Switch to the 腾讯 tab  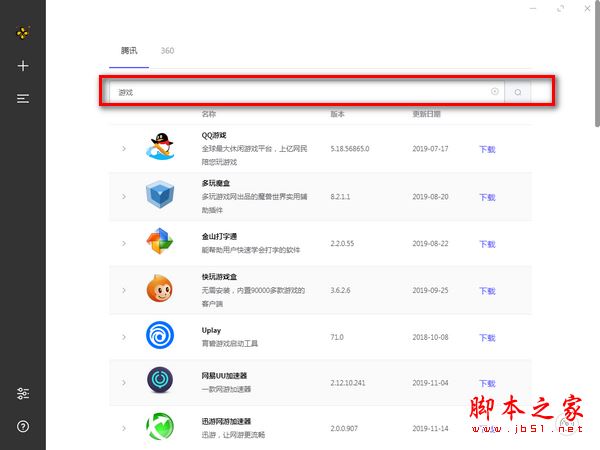(x=129, y=51)
